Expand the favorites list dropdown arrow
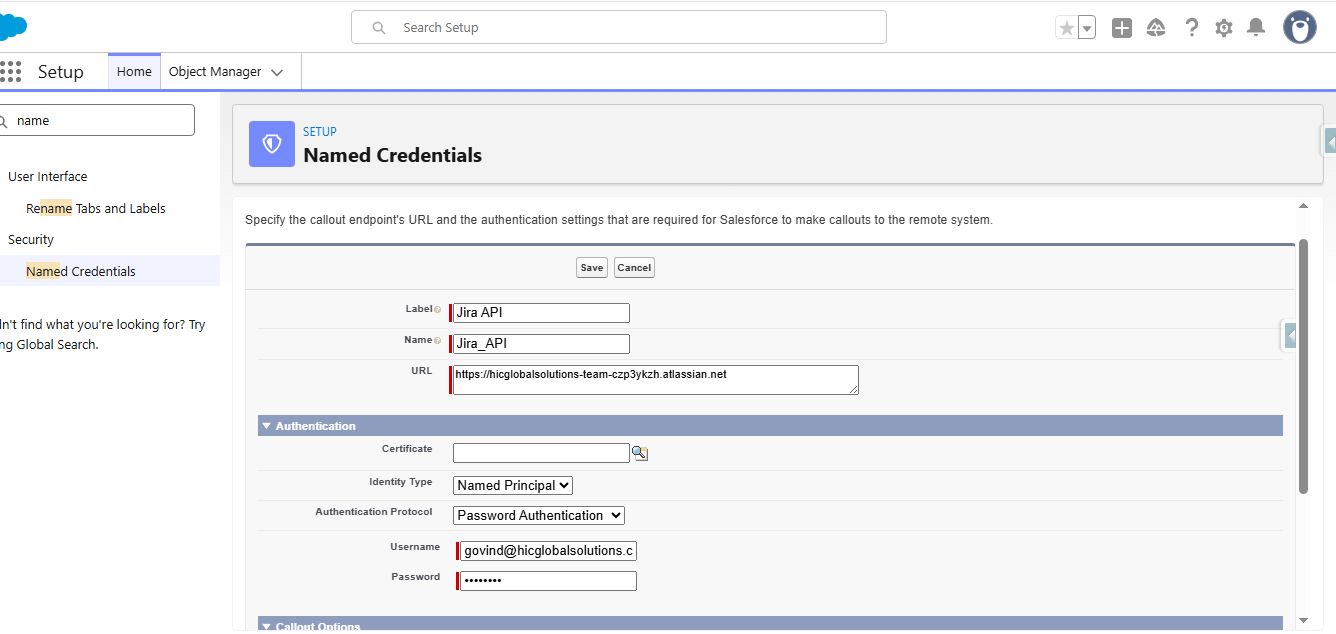1336x634 pixels. (1087, 28)
